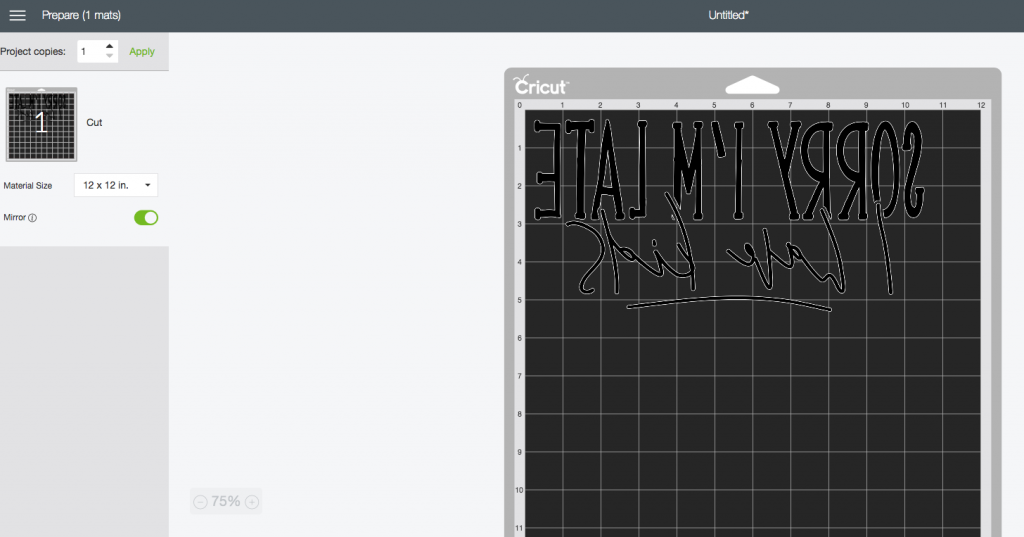This screenshot has height=537, width=1024.
Task: Open the hamburger menu
Action: tap(18, 15)
